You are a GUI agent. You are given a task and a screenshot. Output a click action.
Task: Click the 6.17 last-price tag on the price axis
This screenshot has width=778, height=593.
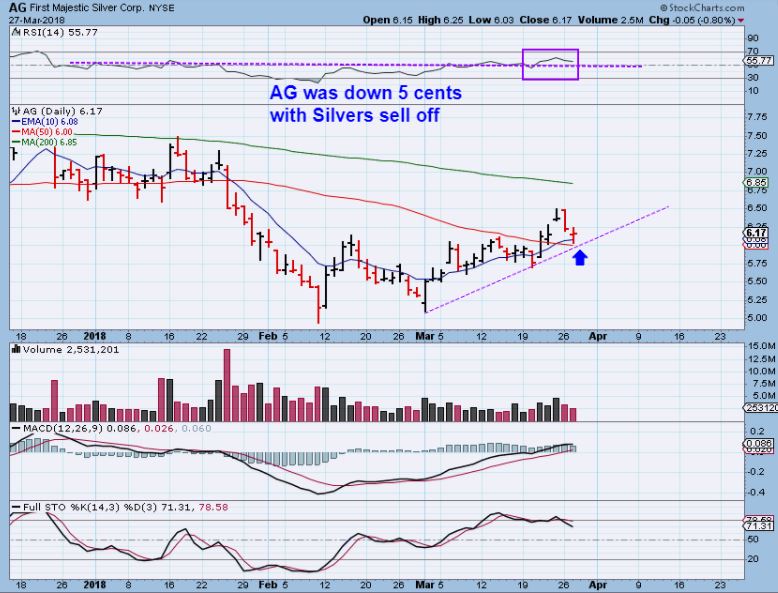(757, 233)
